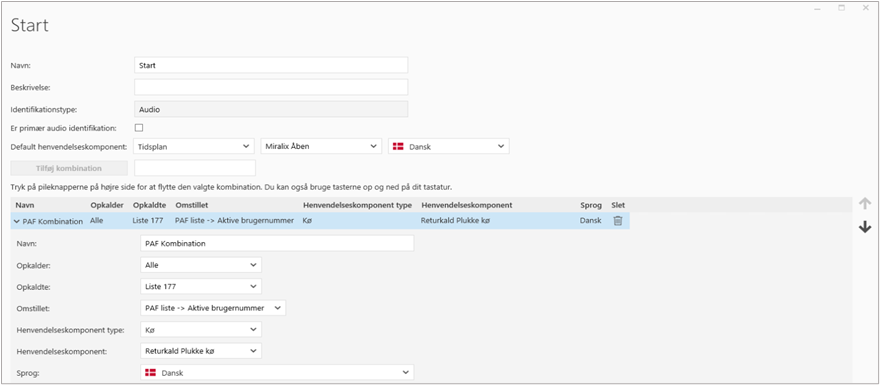Screen dimensions: 880x385
Task: Open the top Dansk language dropdown
Action: click(x=449, y=146)
